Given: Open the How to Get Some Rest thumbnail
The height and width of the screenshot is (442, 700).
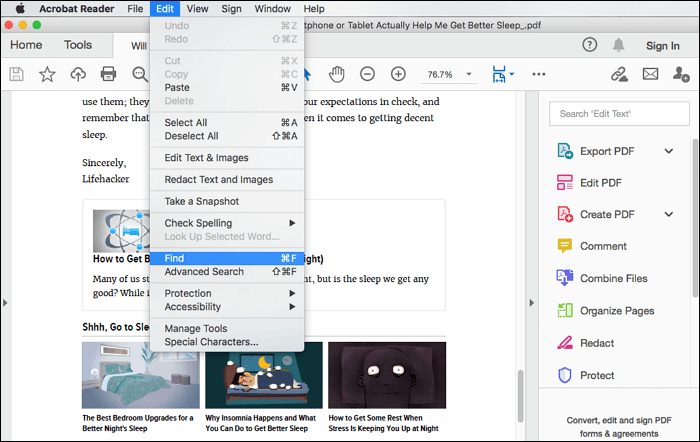Looking at the screenshot, I should coord(387,375).
